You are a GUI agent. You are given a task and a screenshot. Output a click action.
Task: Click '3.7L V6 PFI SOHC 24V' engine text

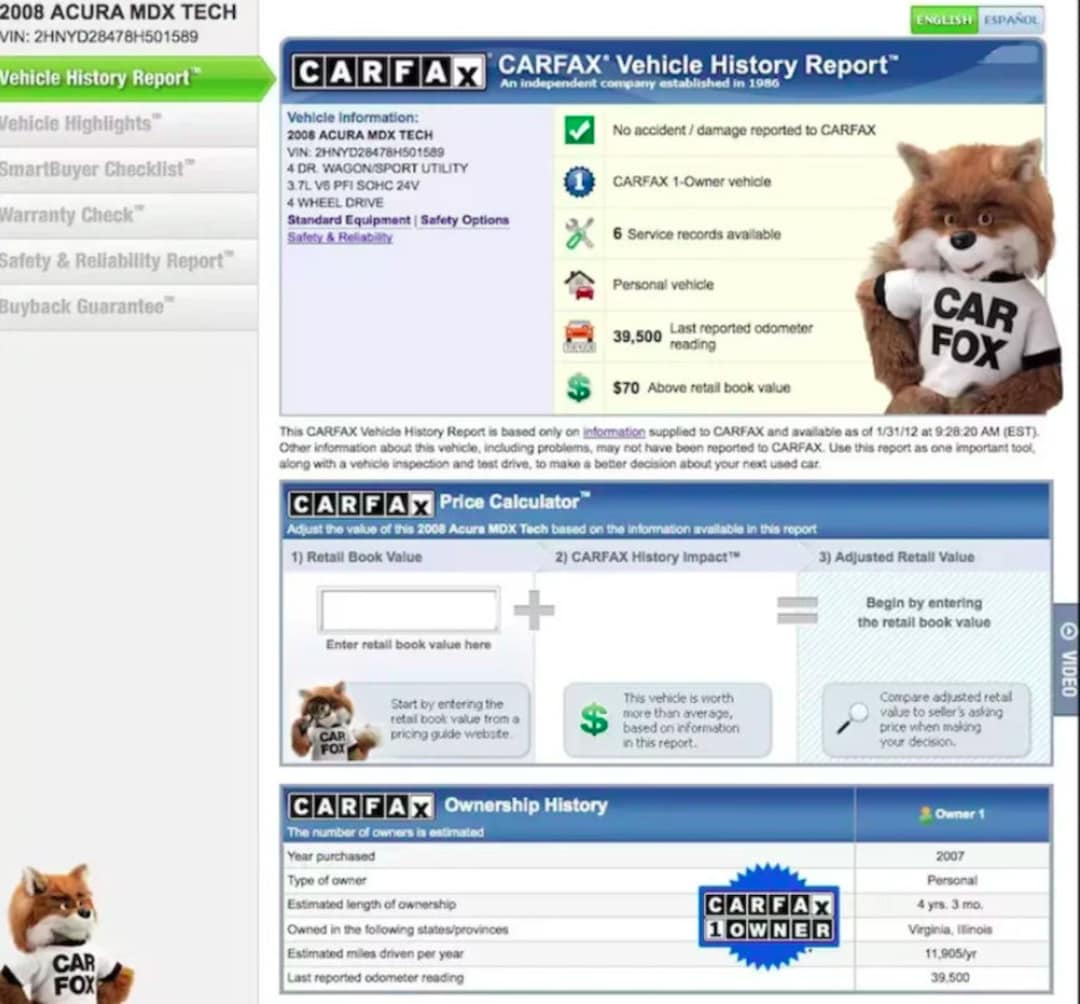point(353,185)
